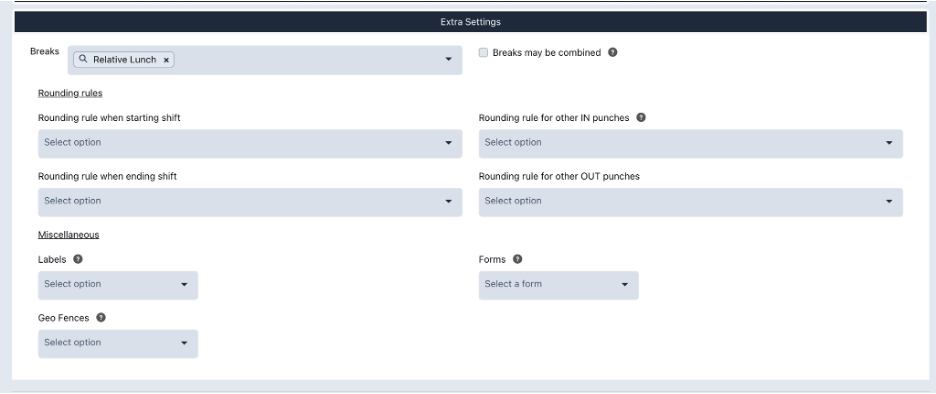Click the Extra Settings header bar
936x394 pixels.
pyautogui.click(x=471, y=22)
